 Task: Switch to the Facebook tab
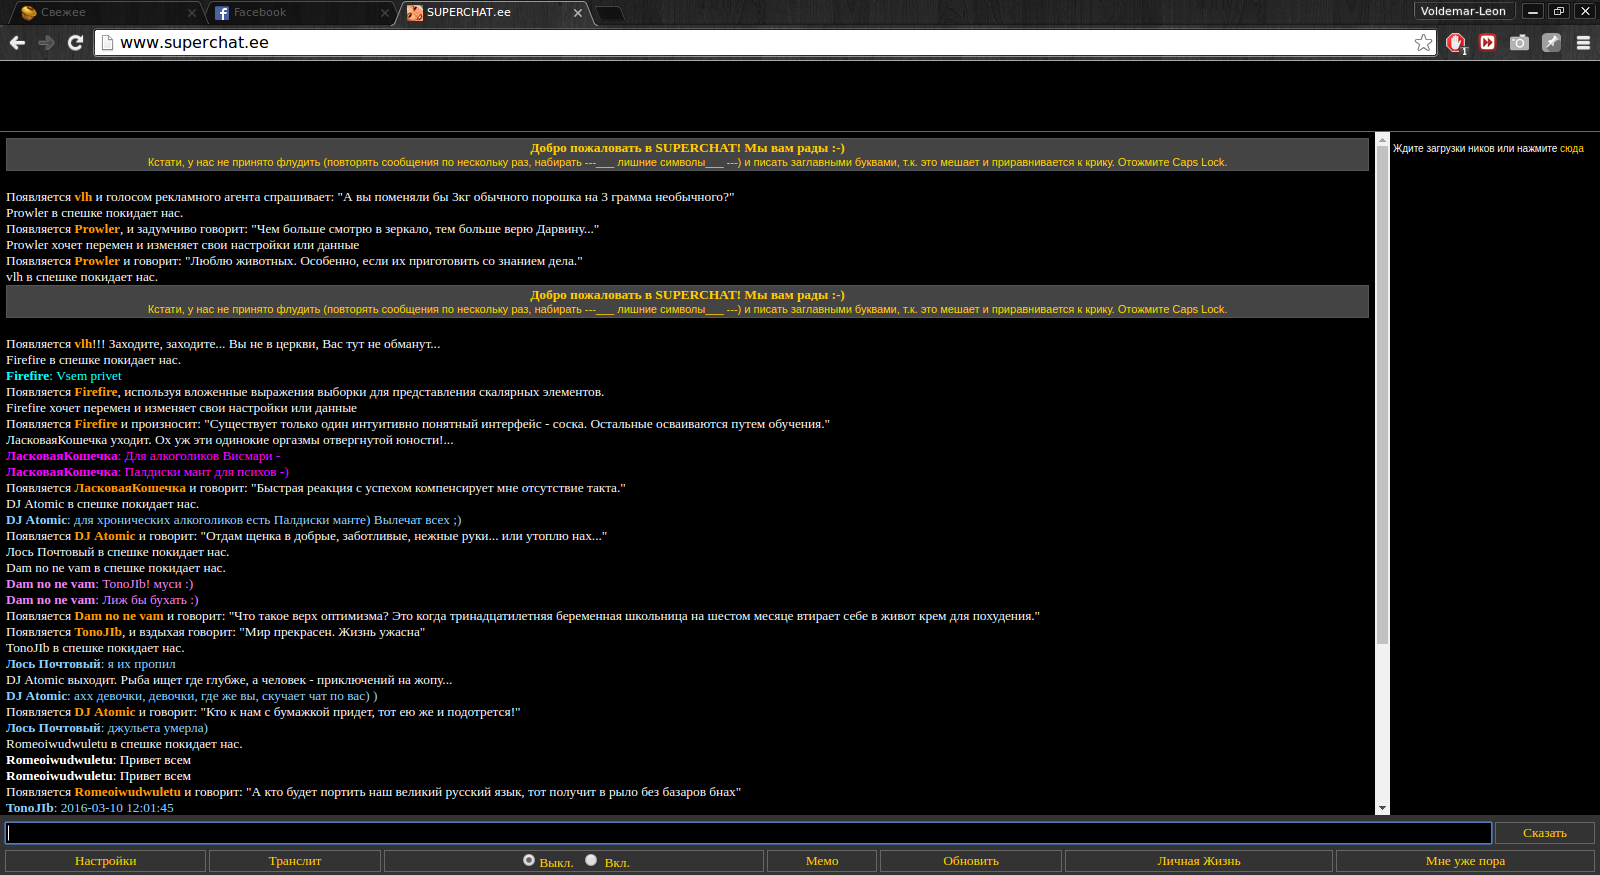pyautogui.click(x=300, y=13)
